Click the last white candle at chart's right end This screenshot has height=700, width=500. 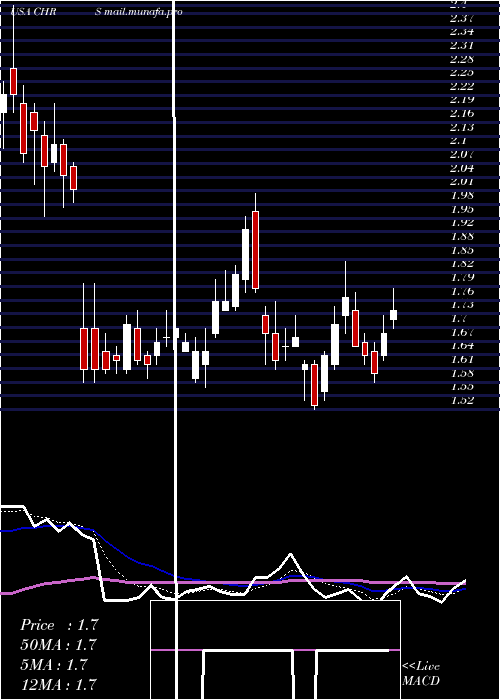click(x=393, y=315)
